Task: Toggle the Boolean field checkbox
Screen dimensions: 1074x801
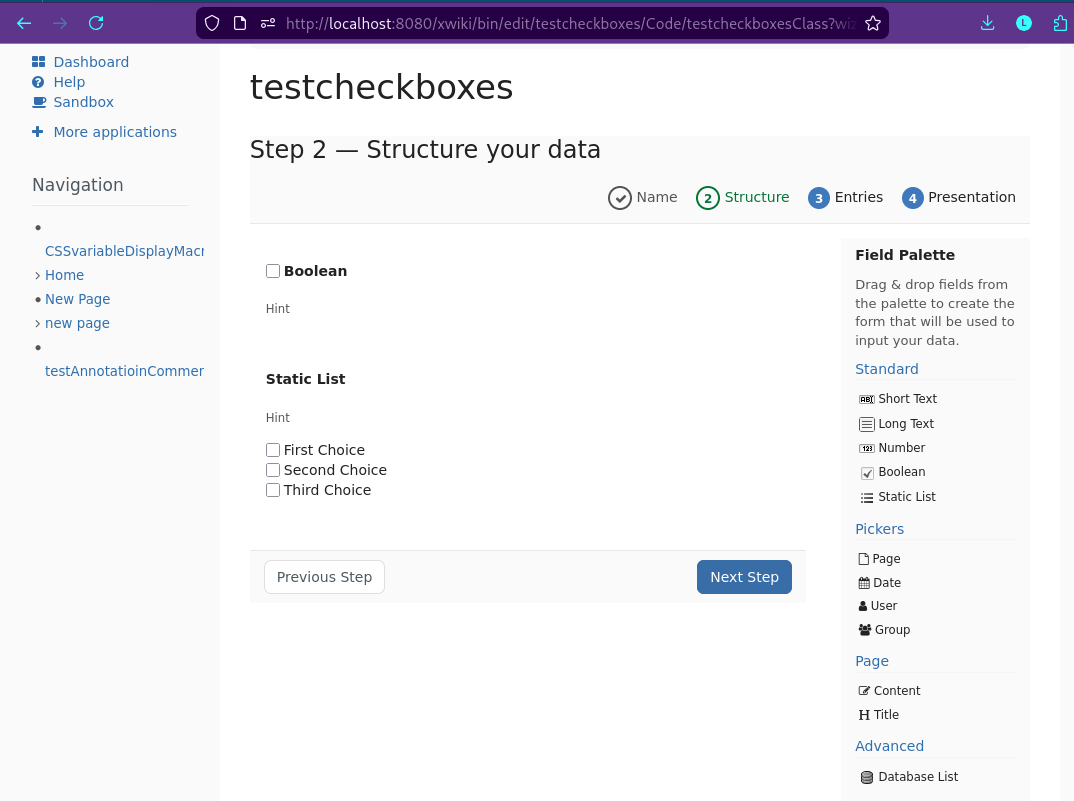Action: coord(273,271)
